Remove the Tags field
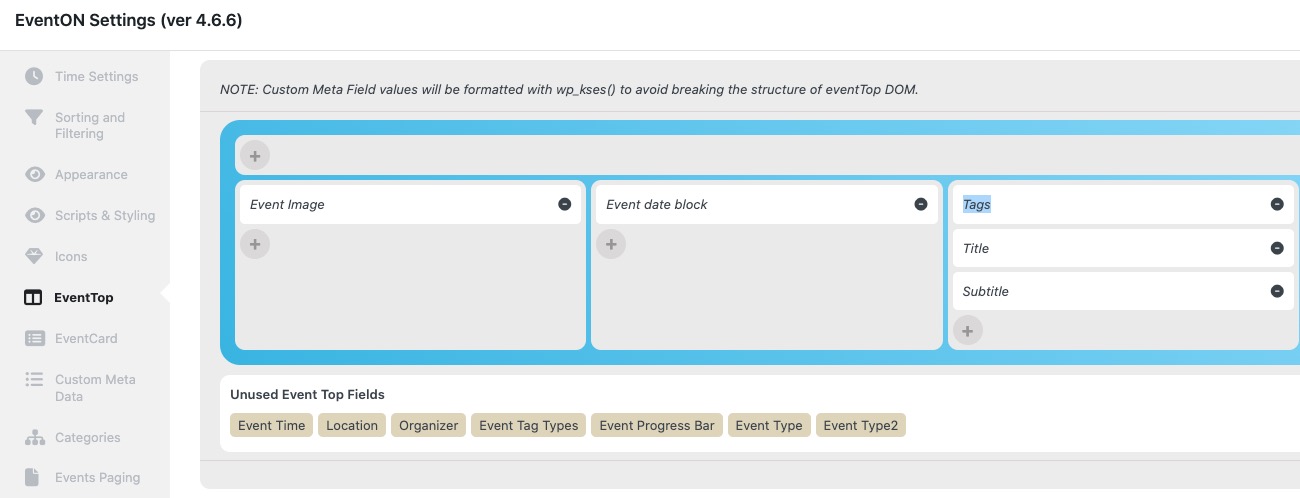The height and width of the screenshot is (498, 1300). point(1277,204)
